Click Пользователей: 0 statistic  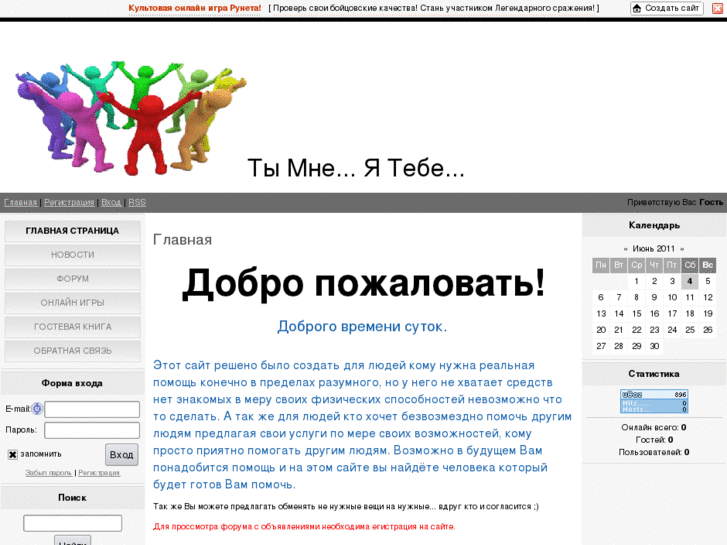click(654, 452)
